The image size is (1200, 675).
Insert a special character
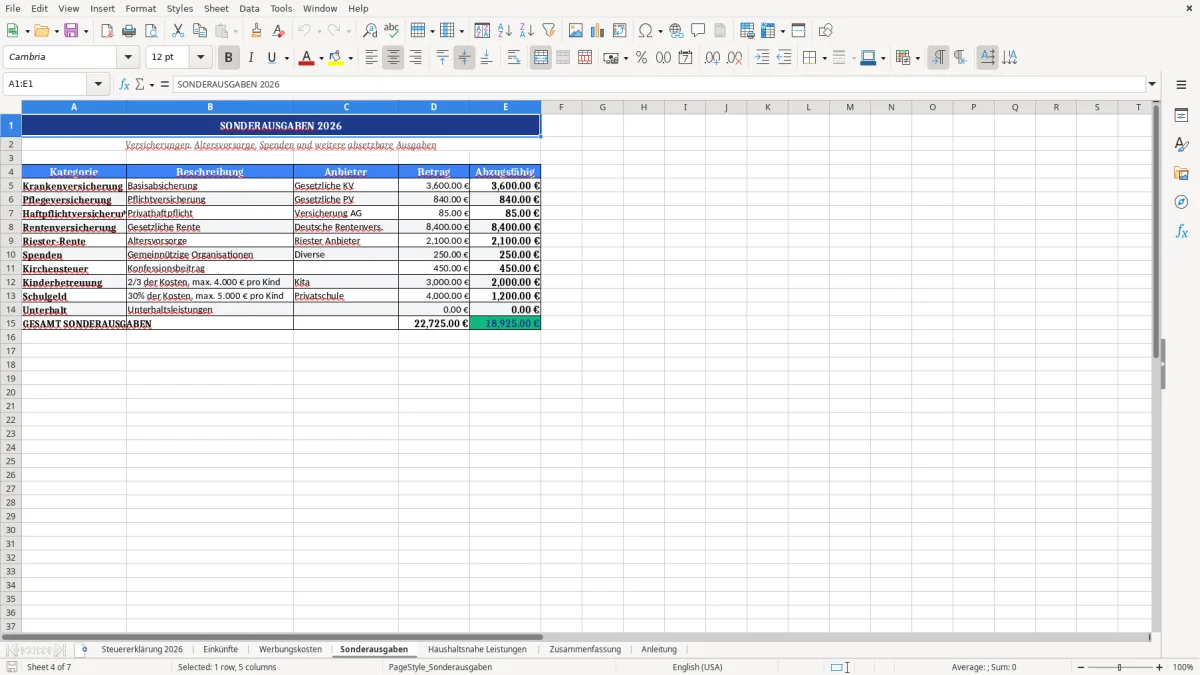click(x=645, y=30)
